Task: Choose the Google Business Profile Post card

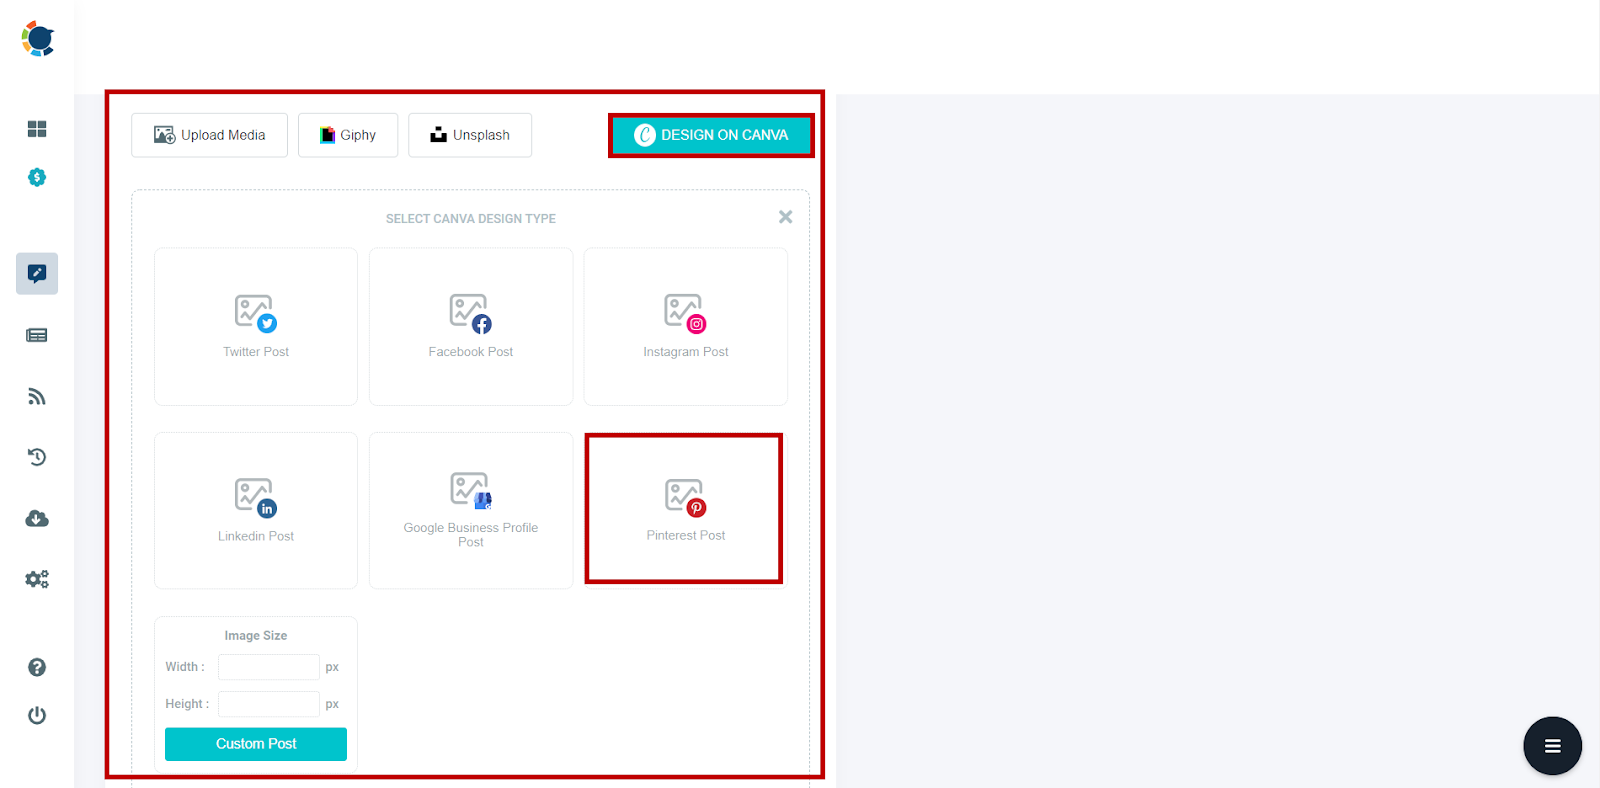Action: coord(471,510)
